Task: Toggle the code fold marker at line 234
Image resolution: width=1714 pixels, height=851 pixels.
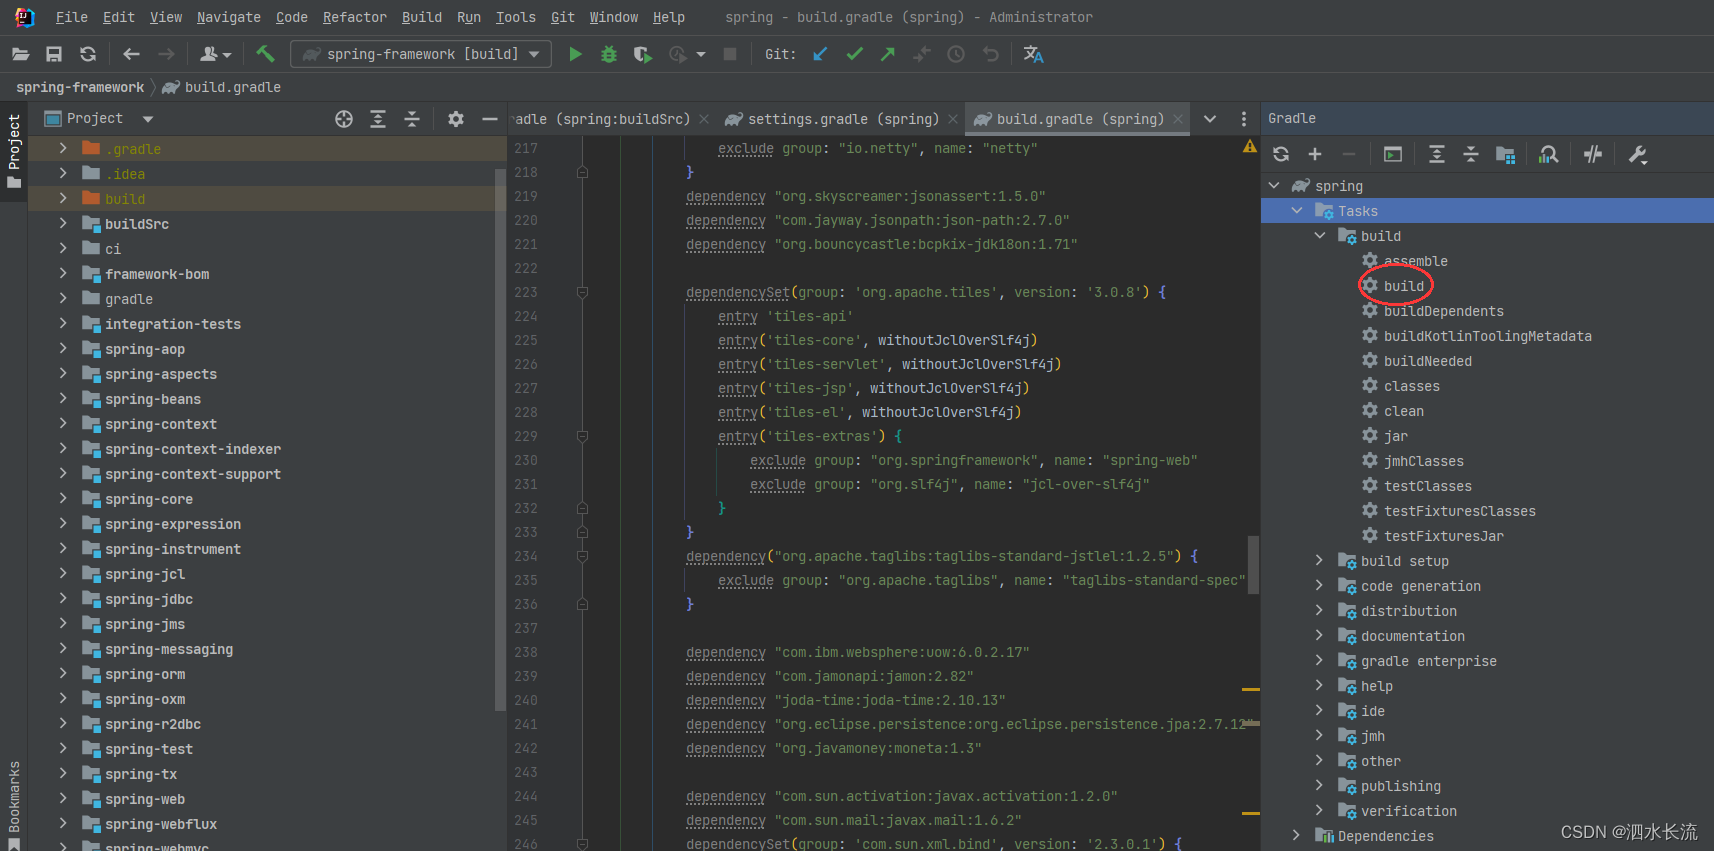Action: 582,557
